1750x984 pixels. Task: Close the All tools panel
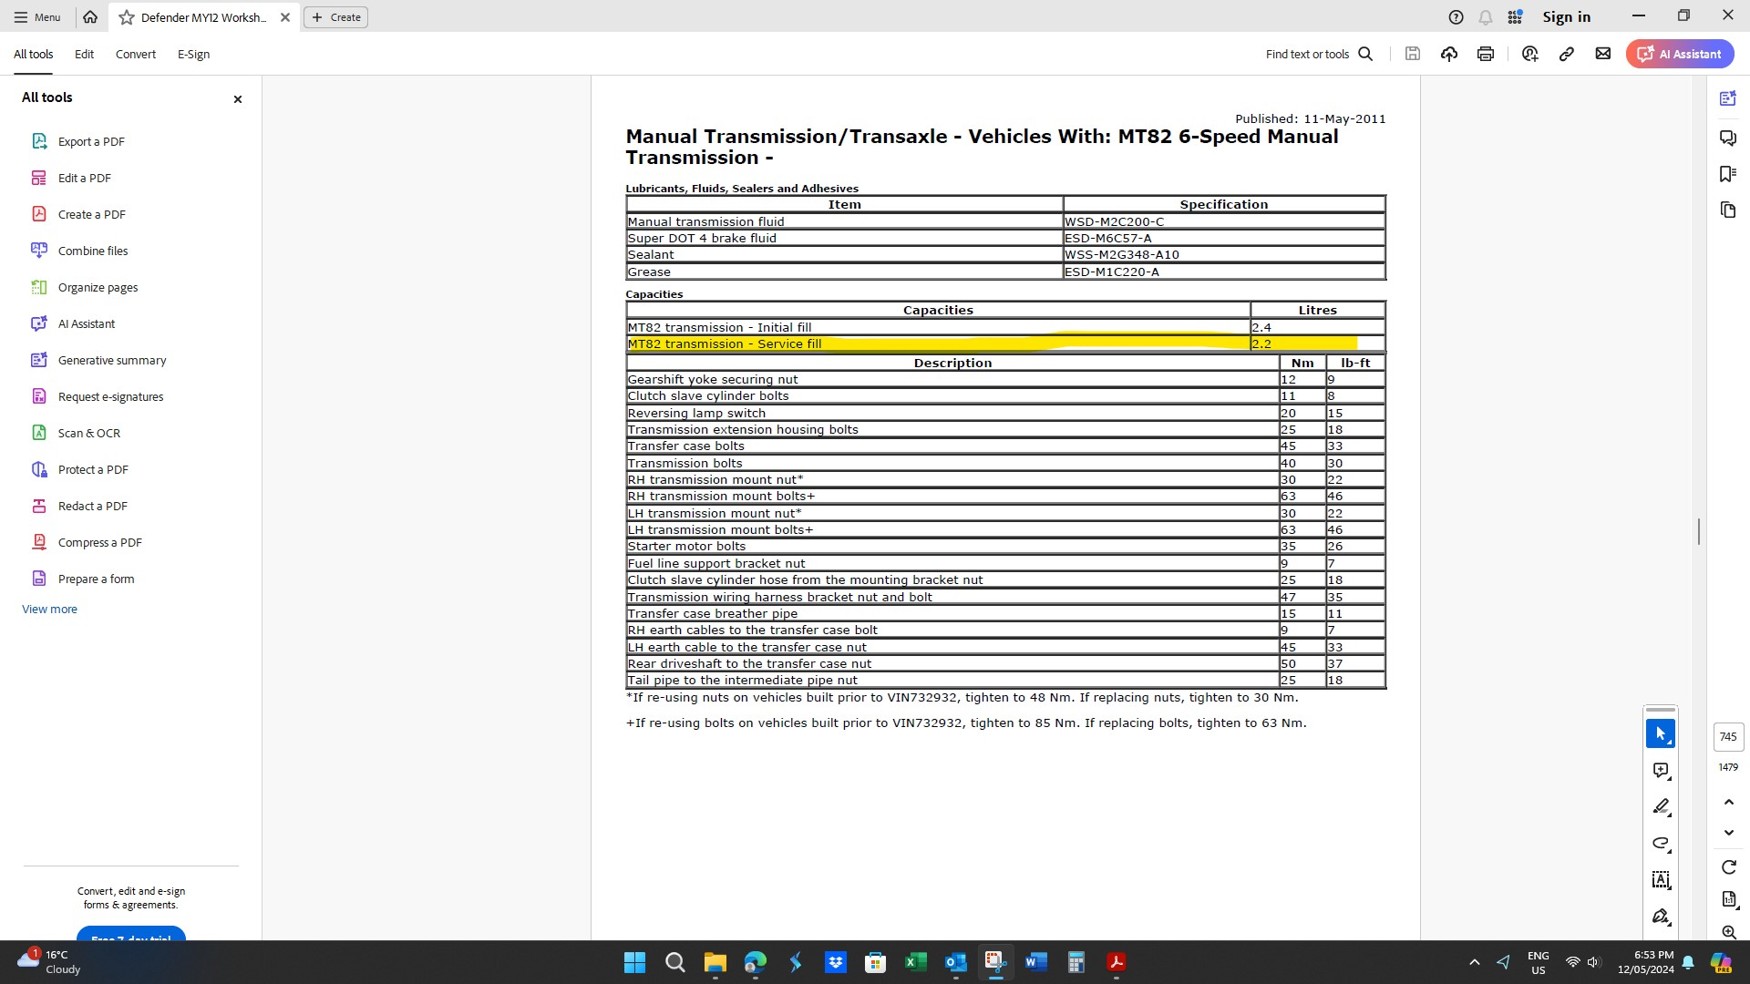point(238,99)
